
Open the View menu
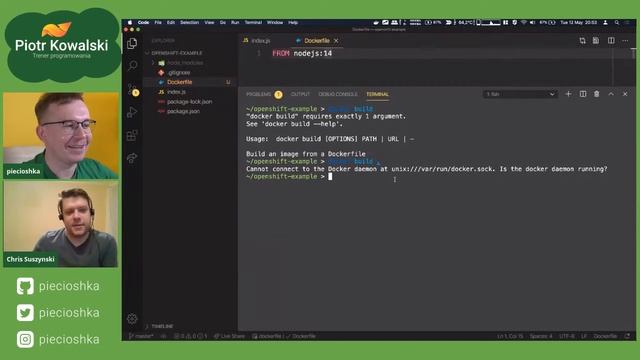[209, 22]
